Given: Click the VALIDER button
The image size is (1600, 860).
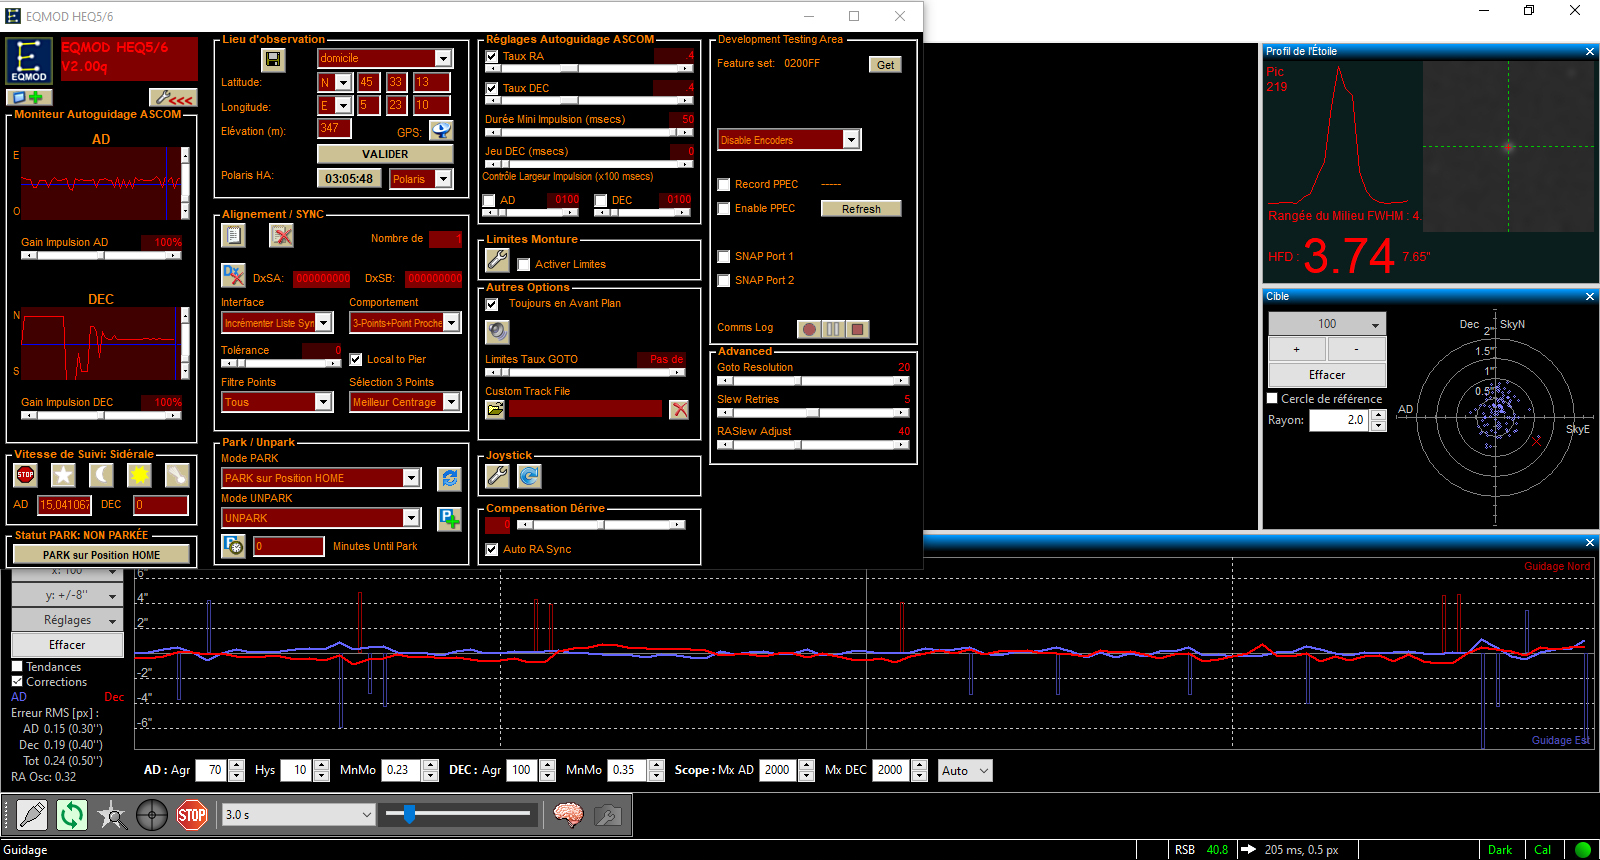Looking at the screenshot, I should (x=385, y=154).
